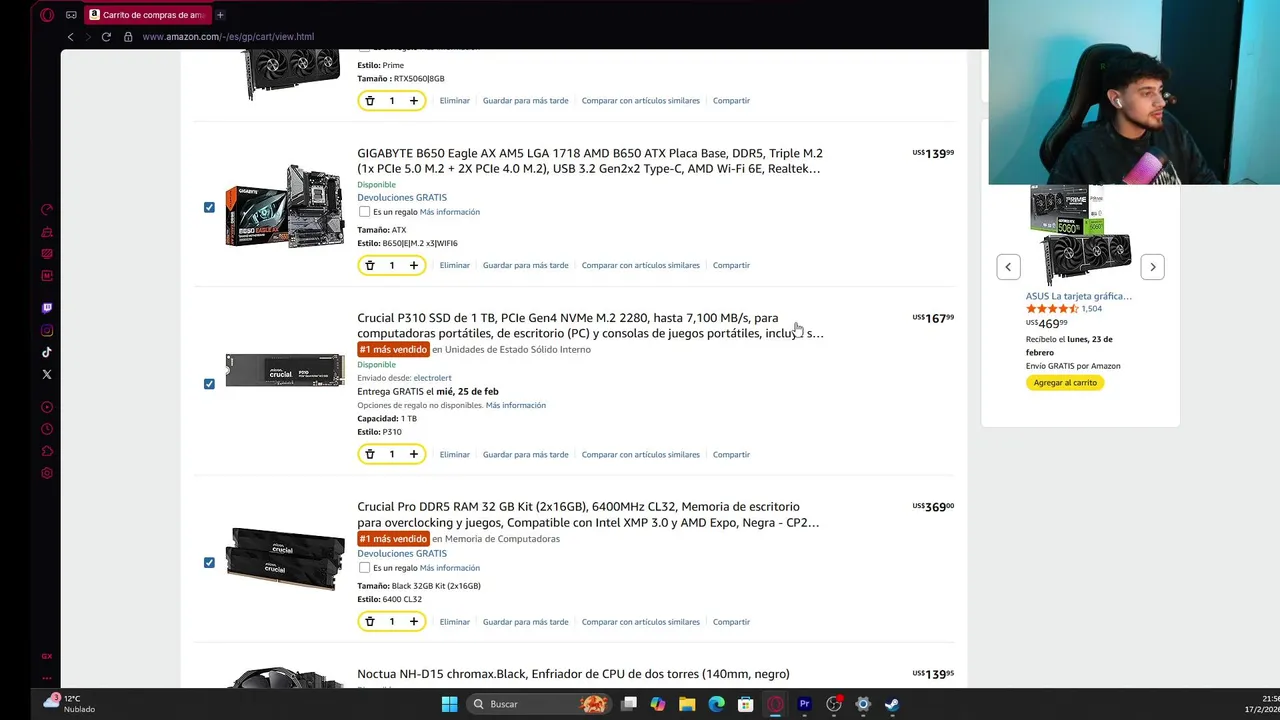Screen dimensions: 1280x720
Task: Click the Opera GX logo menu
Action: coord(47,15)
